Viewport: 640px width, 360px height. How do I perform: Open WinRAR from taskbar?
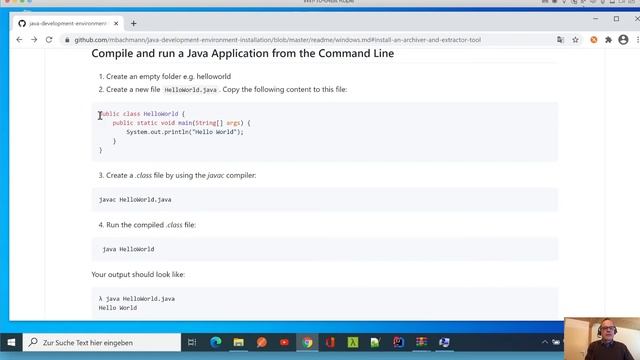point(421,342)
